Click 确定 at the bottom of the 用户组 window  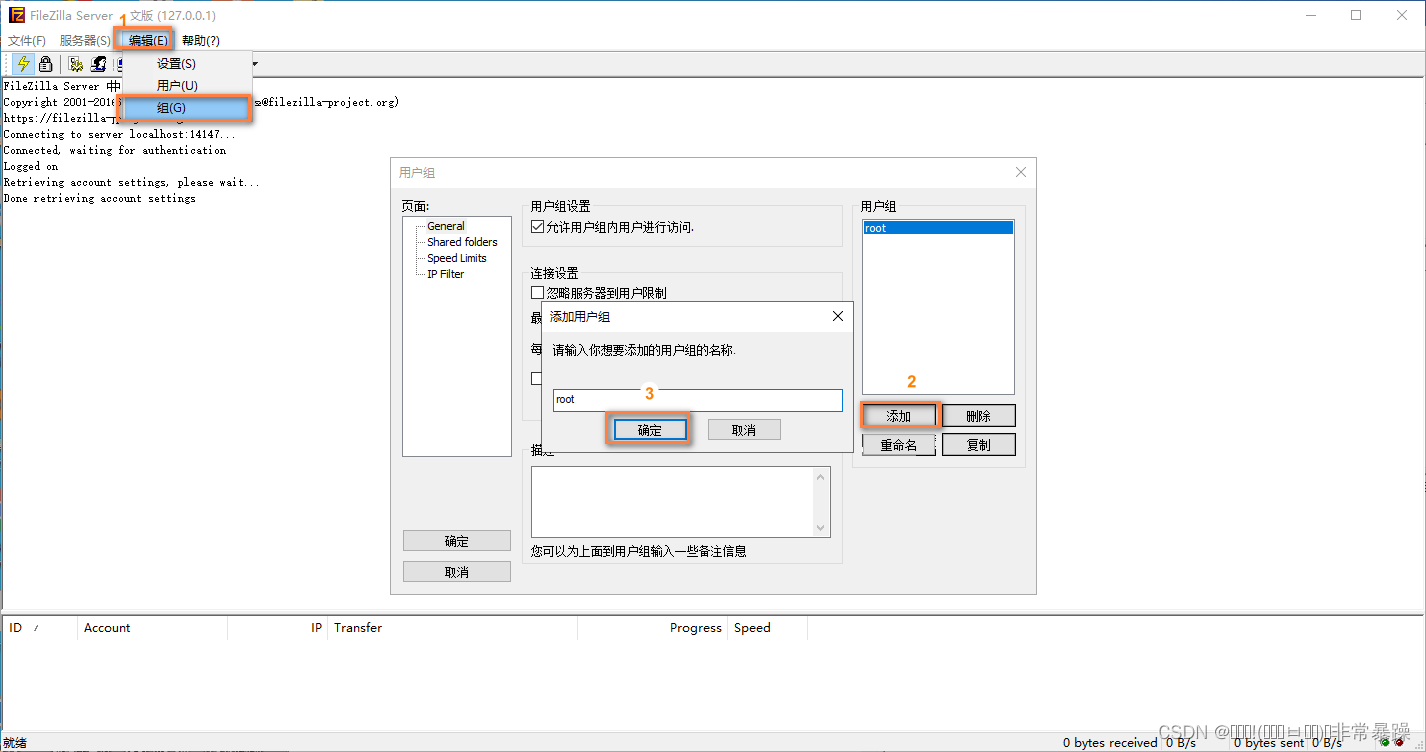click(x=457, y=541)
